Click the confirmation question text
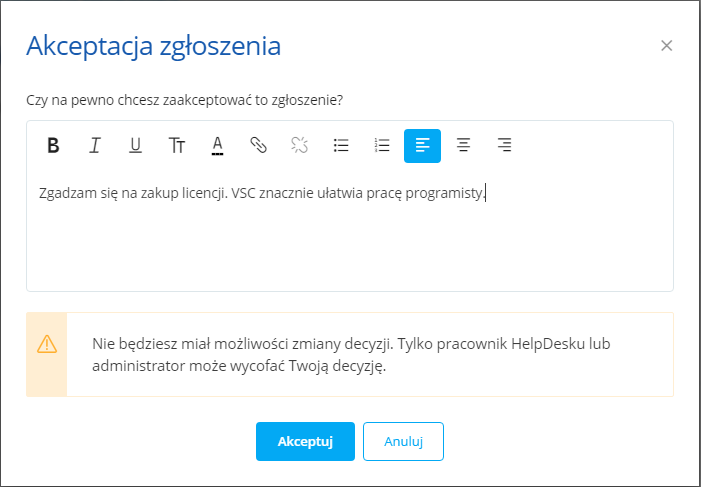This screenshot has width=701, height=487. [185, 100]
